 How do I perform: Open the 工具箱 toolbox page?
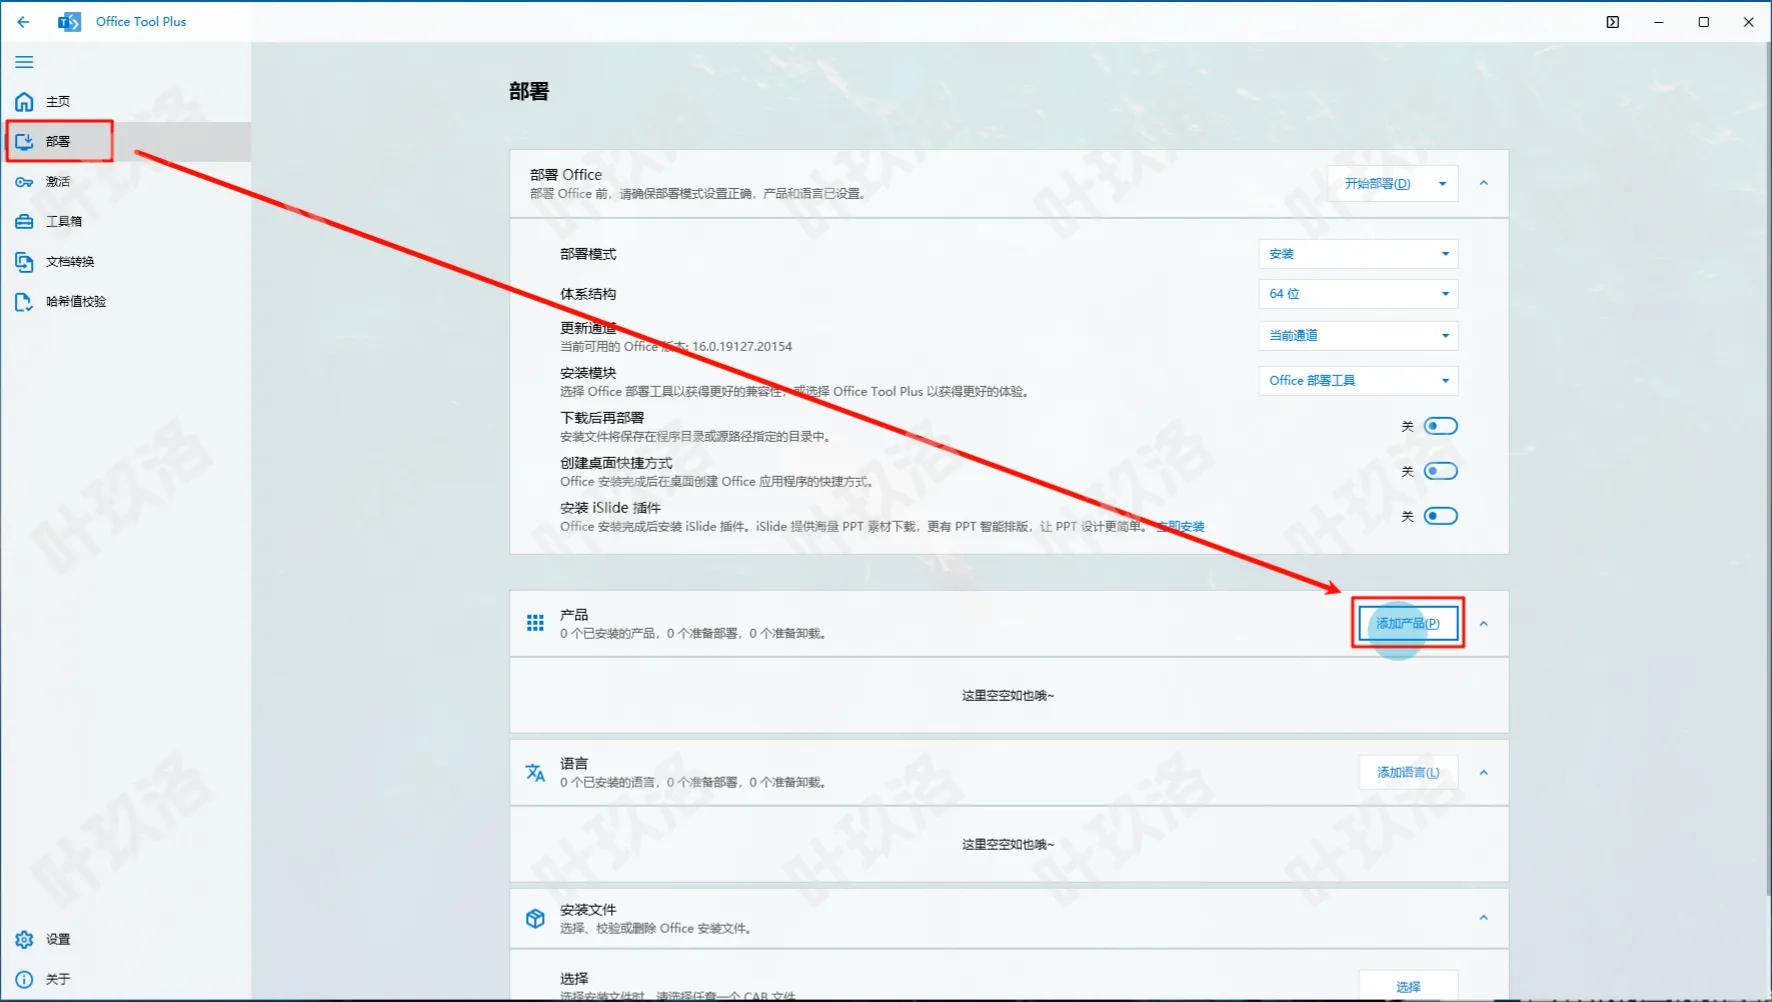point(125,222)
